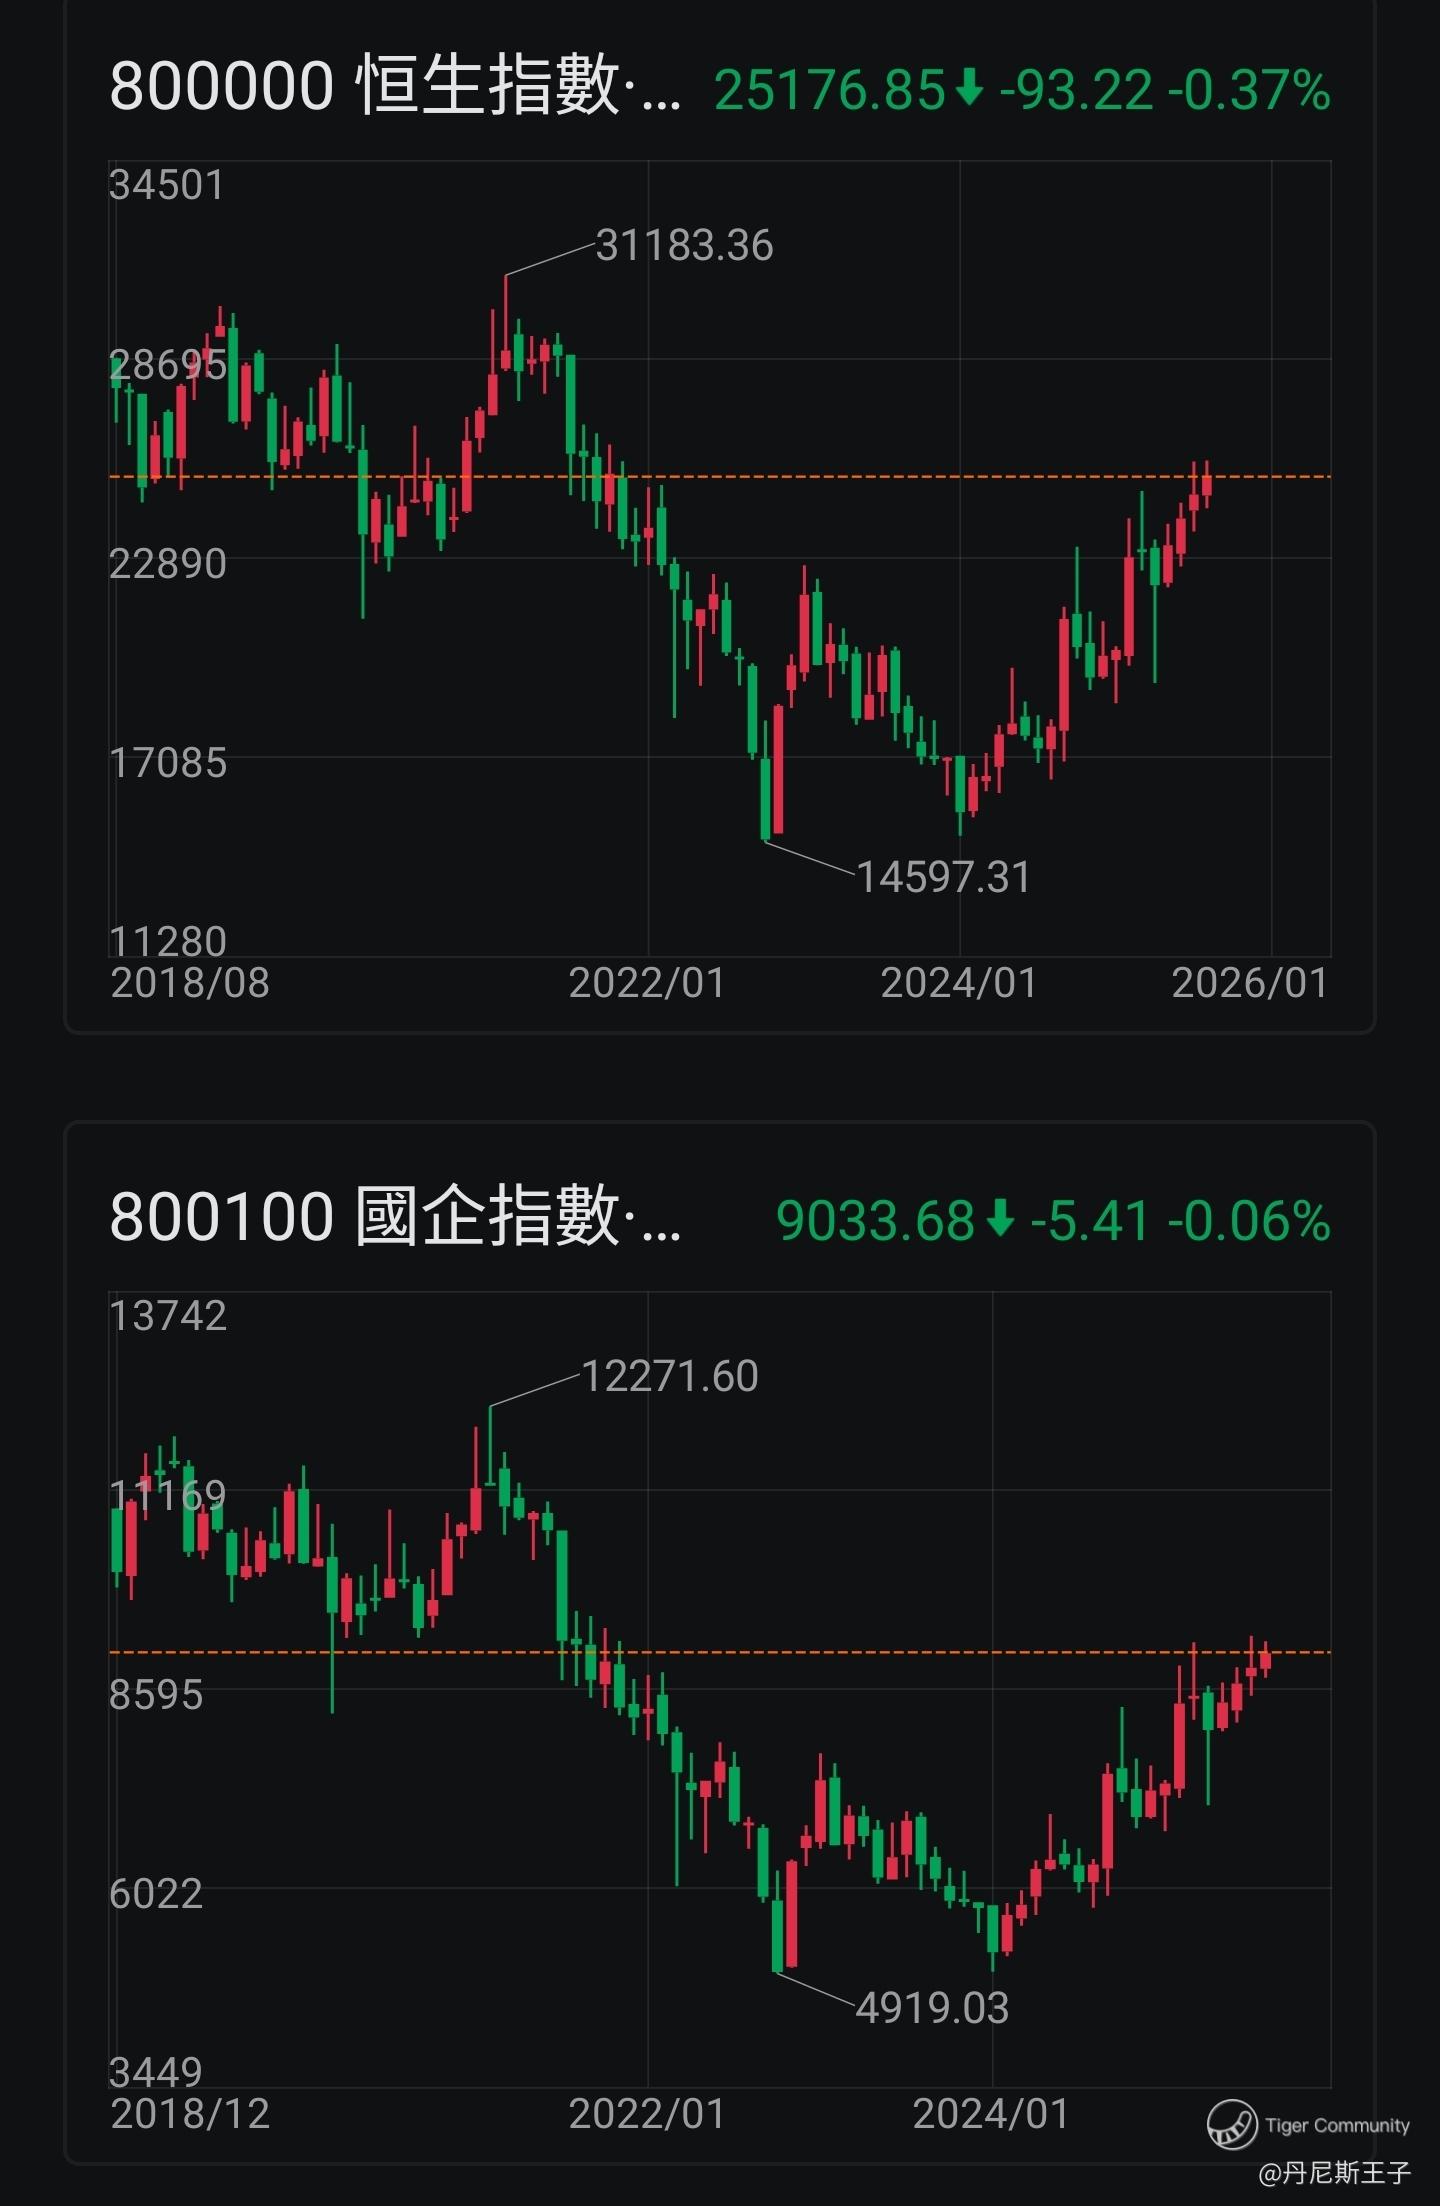Click the 34501 axis value
This screenshot has width=1440, height=2206.
coord(167,186)
